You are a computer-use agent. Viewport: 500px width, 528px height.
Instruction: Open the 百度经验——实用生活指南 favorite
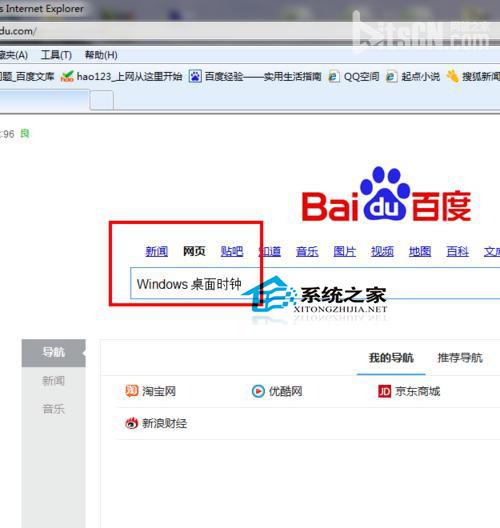point(263,77)
